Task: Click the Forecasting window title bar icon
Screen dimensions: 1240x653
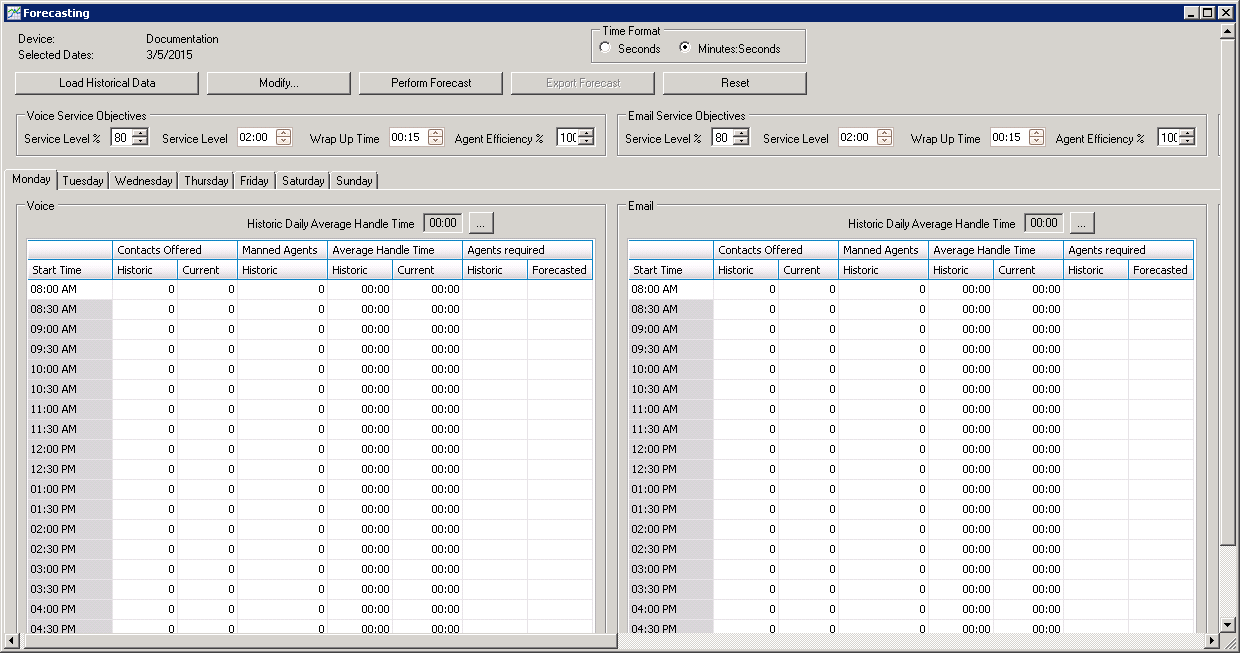Action: [13, 13]
